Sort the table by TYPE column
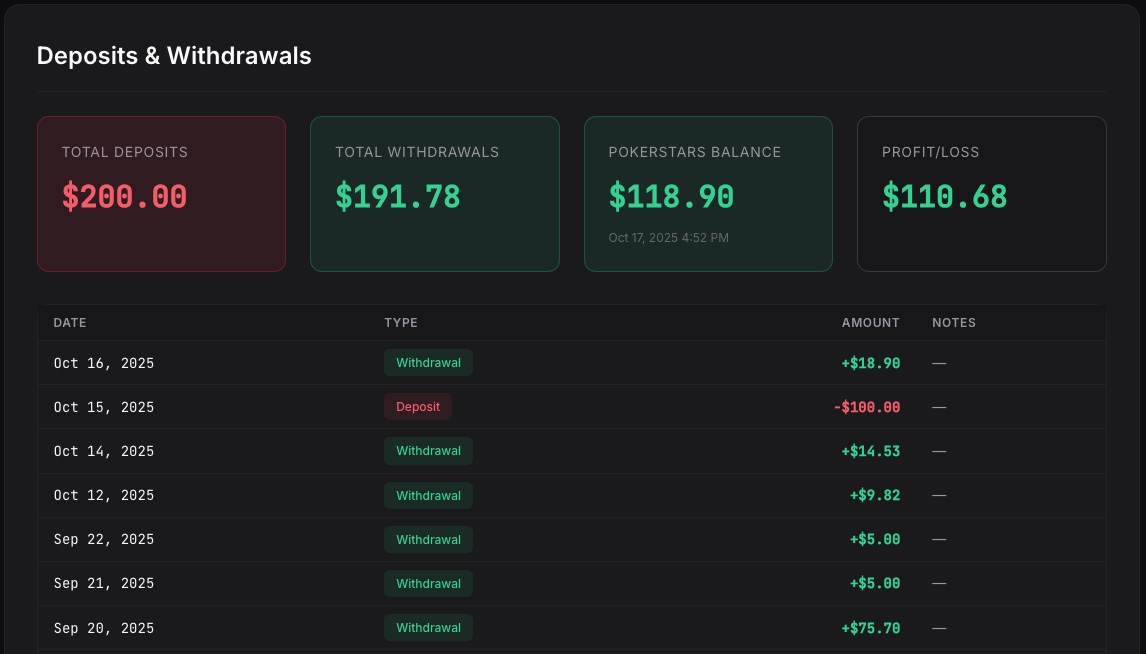This screenshot has width=1146, height=654. (400, 322)
